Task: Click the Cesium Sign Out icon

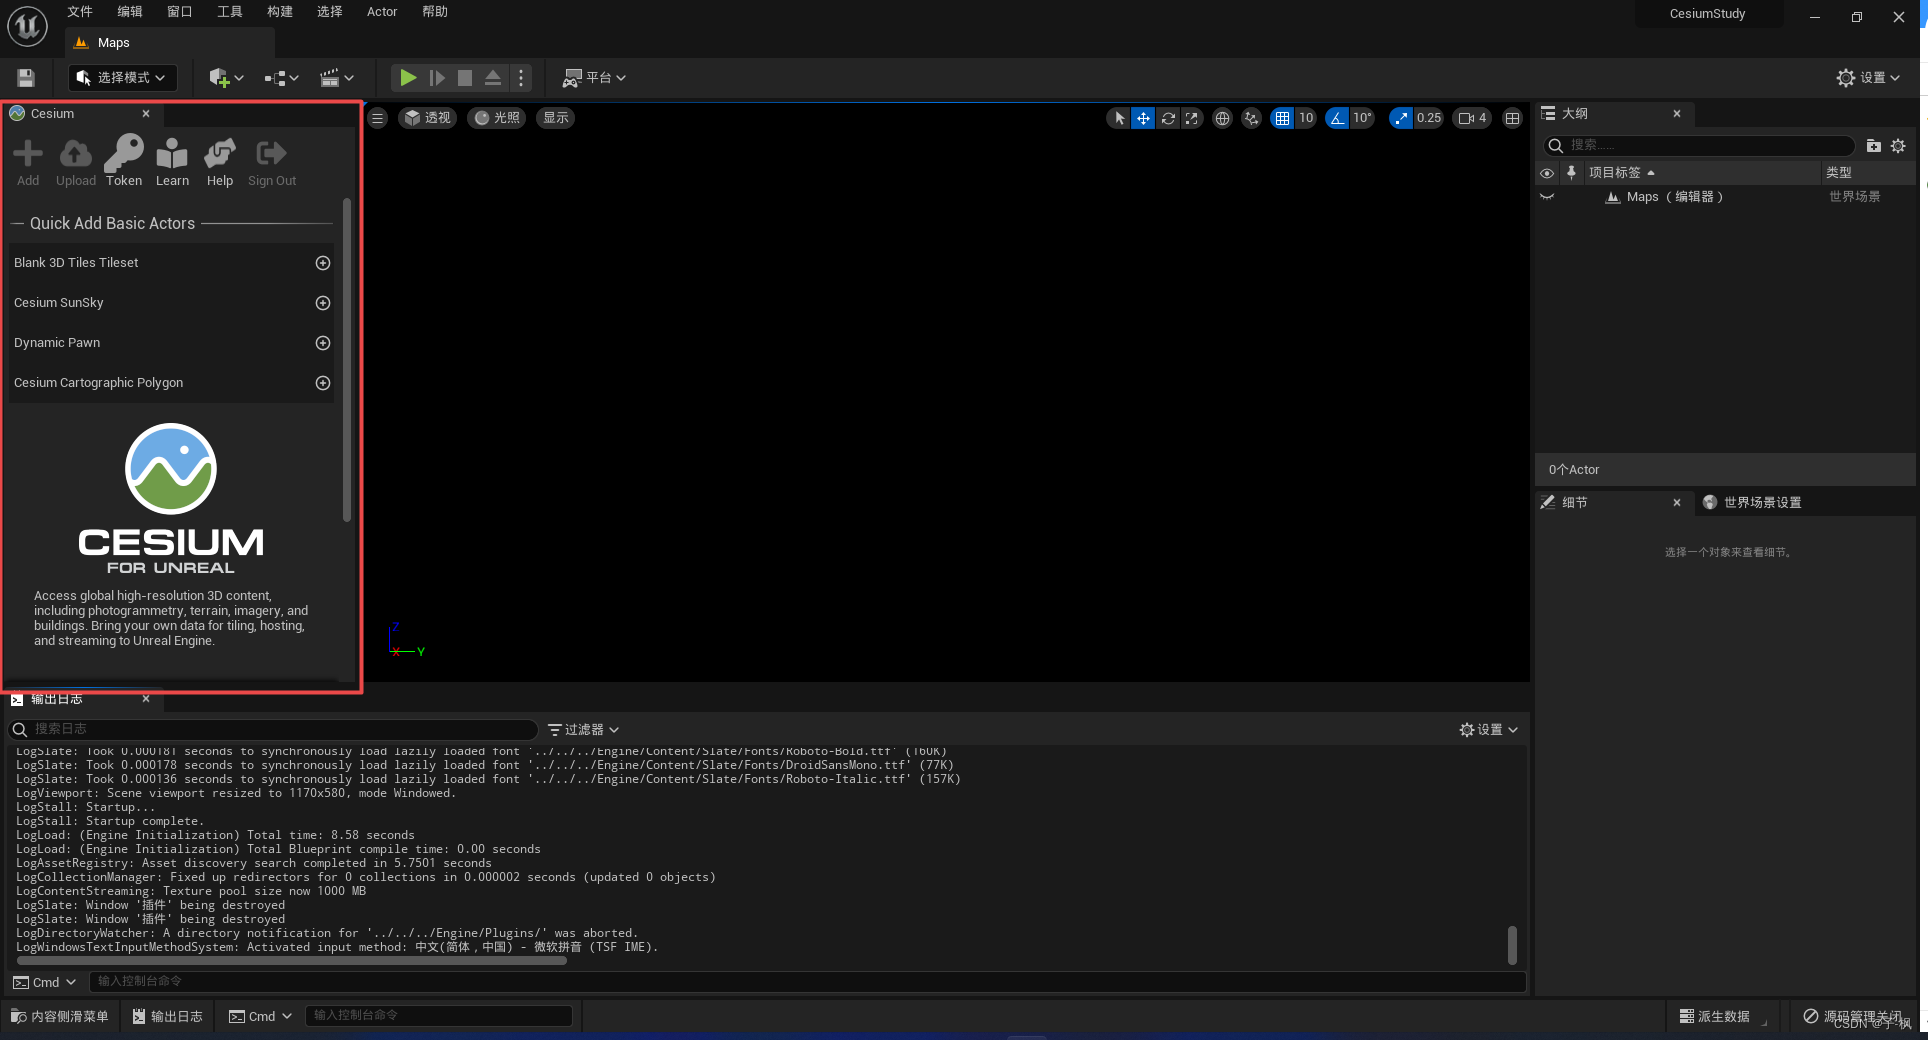Action: [272, 161]
